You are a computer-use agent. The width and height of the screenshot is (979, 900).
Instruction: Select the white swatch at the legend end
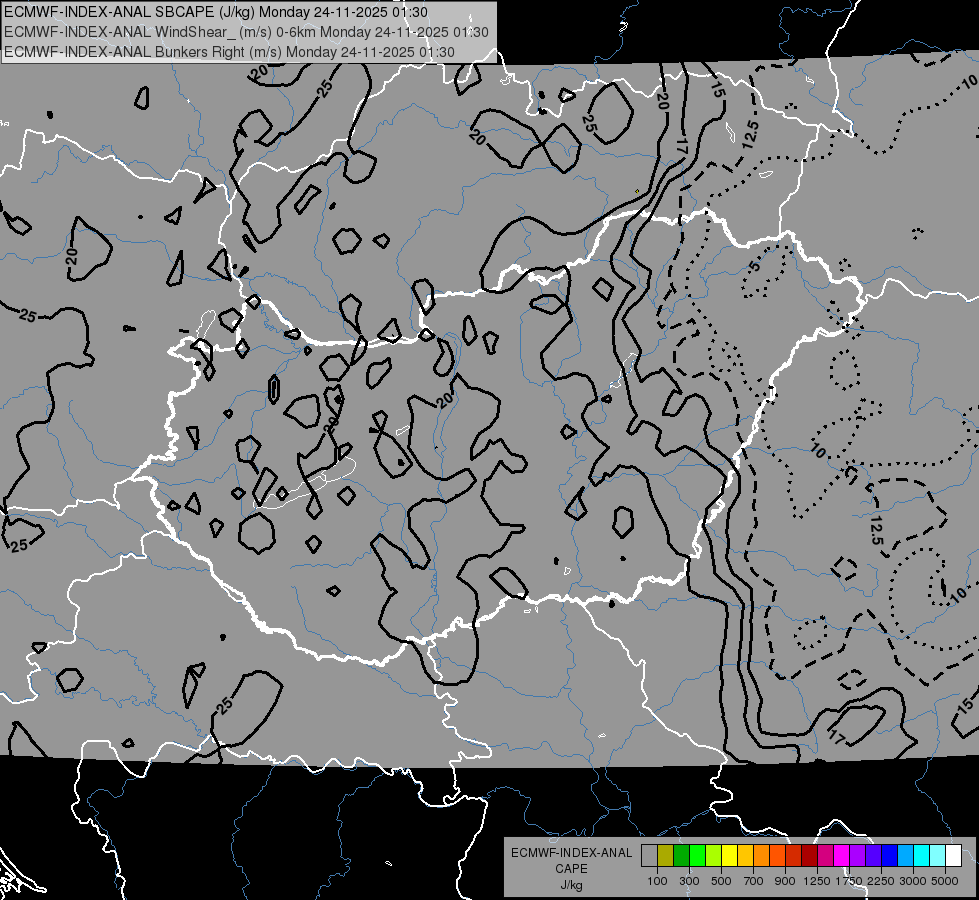[953, 856]
